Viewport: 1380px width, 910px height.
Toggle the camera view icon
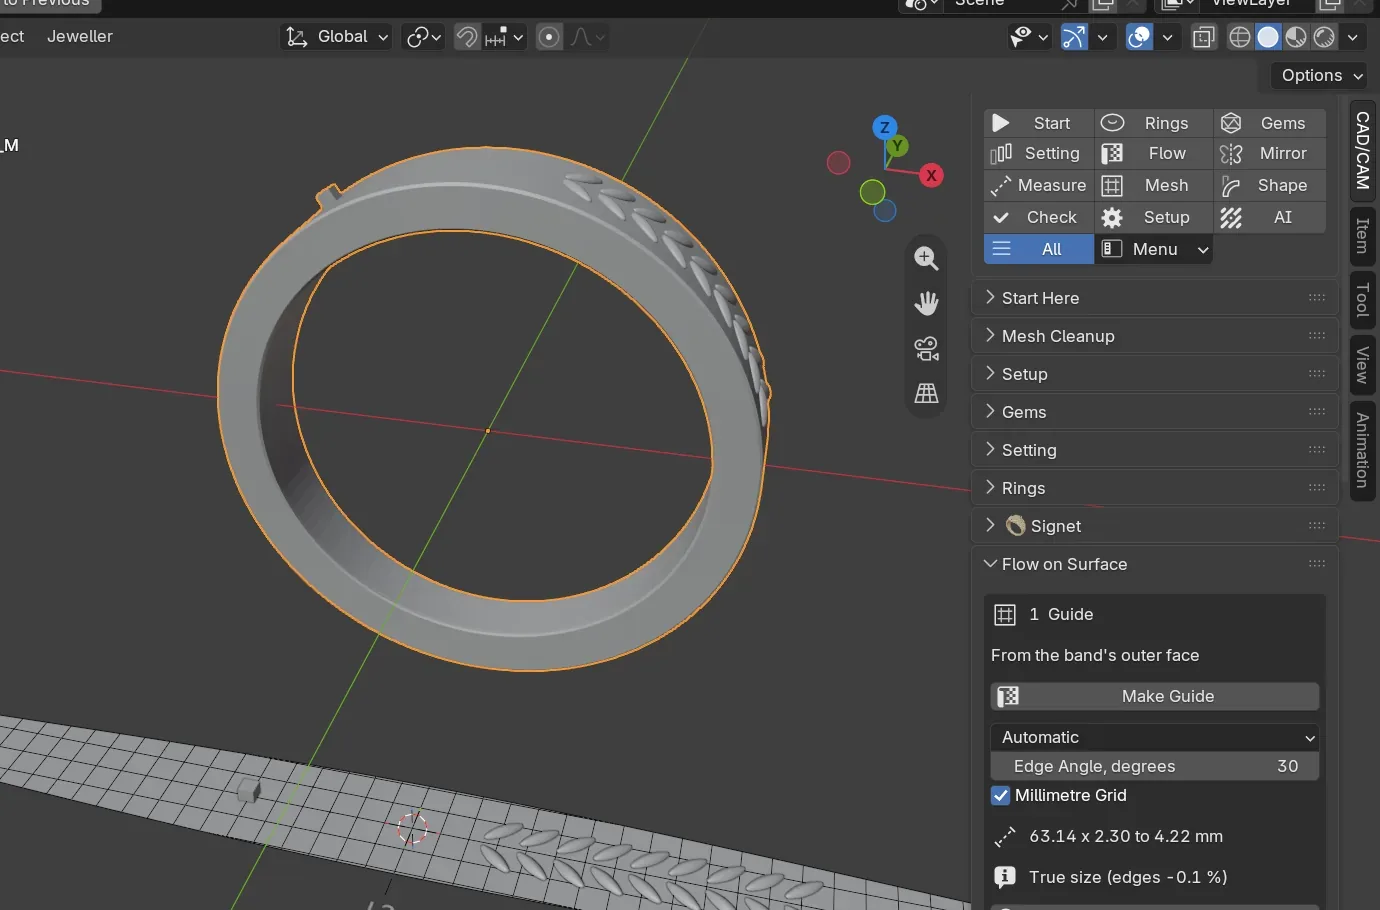(927, 348)
